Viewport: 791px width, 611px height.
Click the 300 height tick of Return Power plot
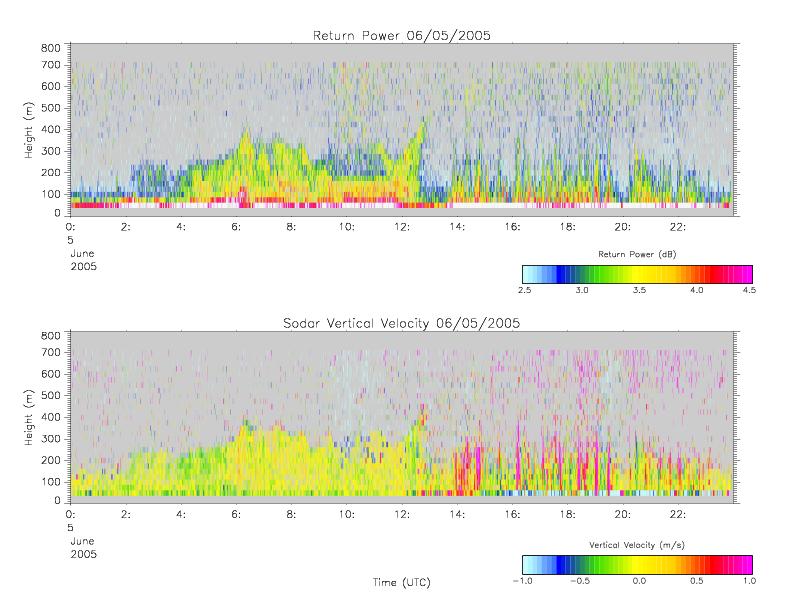tap(50, 151)
